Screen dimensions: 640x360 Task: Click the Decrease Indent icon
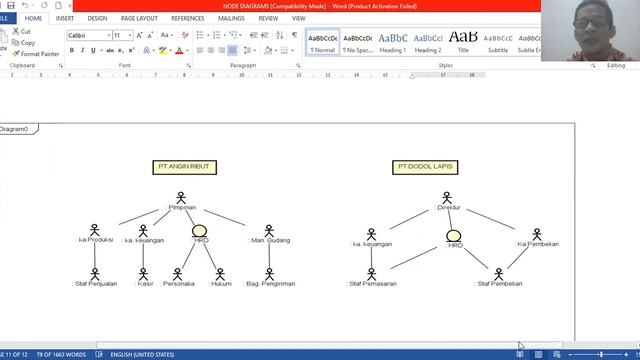point(253,36)
